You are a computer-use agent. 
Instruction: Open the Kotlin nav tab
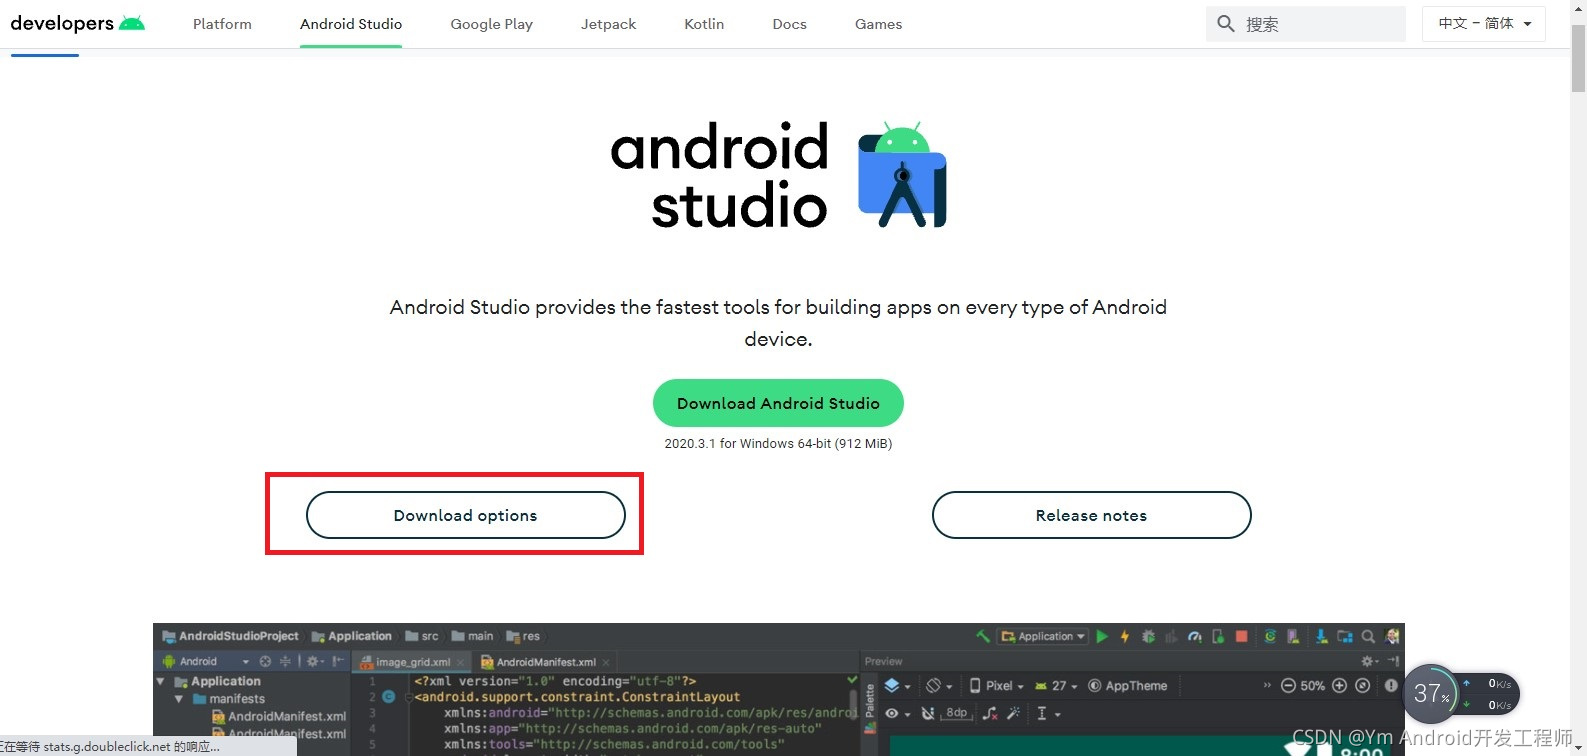pos(704,24)
